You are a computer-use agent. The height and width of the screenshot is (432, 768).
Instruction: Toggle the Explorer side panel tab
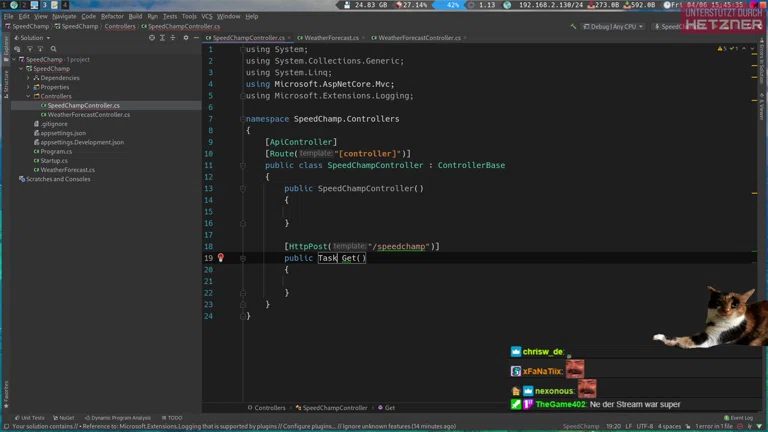[x=5, y=46]
